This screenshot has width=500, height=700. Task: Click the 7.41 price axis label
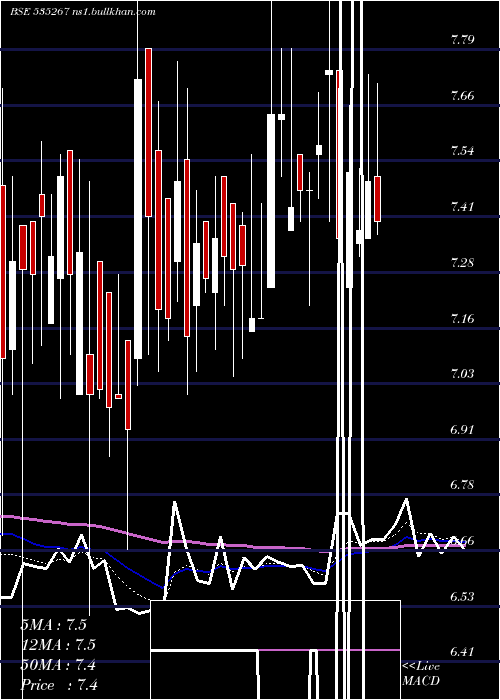pyautogui.click(x=462, y=206)
